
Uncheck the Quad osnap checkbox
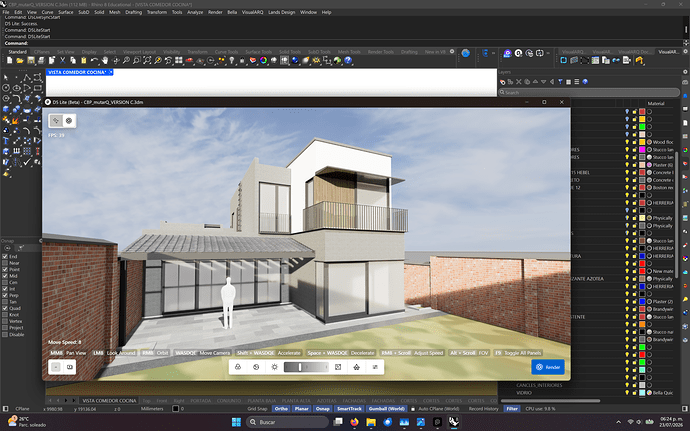click(5, 308)
